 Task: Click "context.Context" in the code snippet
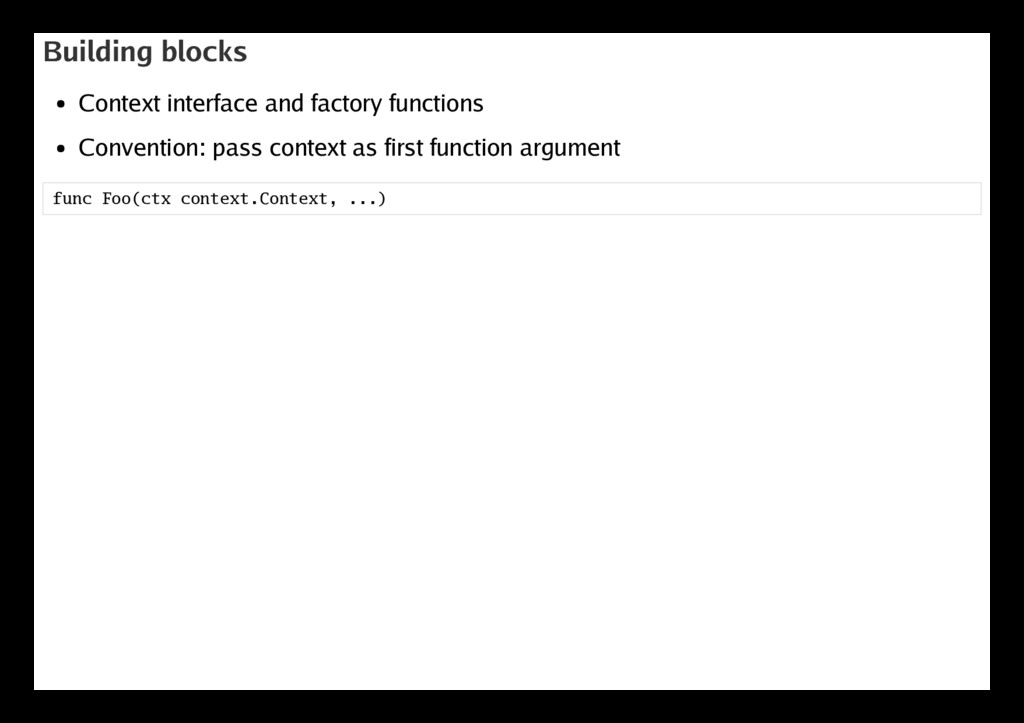coord(254,199)
